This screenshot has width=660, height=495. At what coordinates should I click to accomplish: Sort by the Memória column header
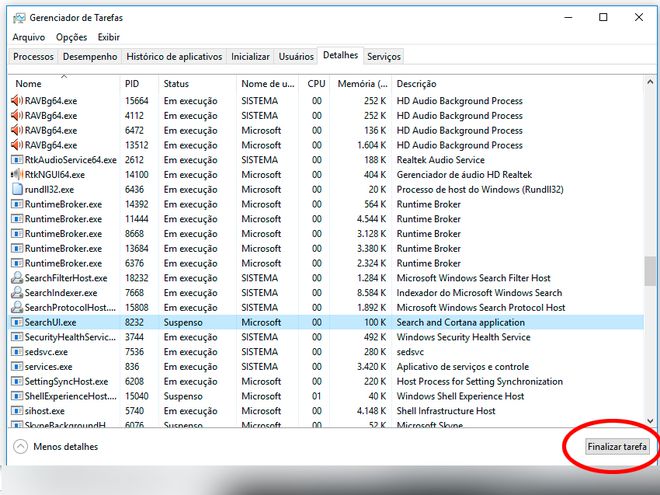point(361,83)
